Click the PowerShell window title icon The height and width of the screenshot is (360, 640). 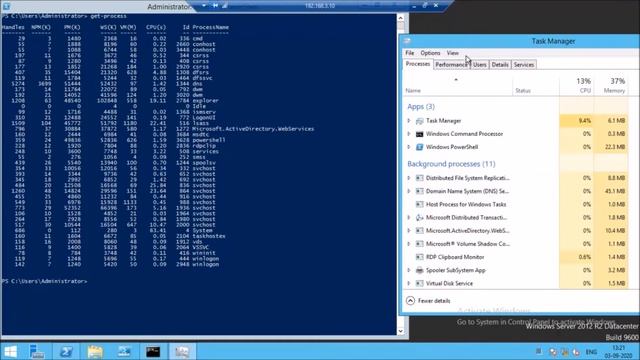[6, 6]
